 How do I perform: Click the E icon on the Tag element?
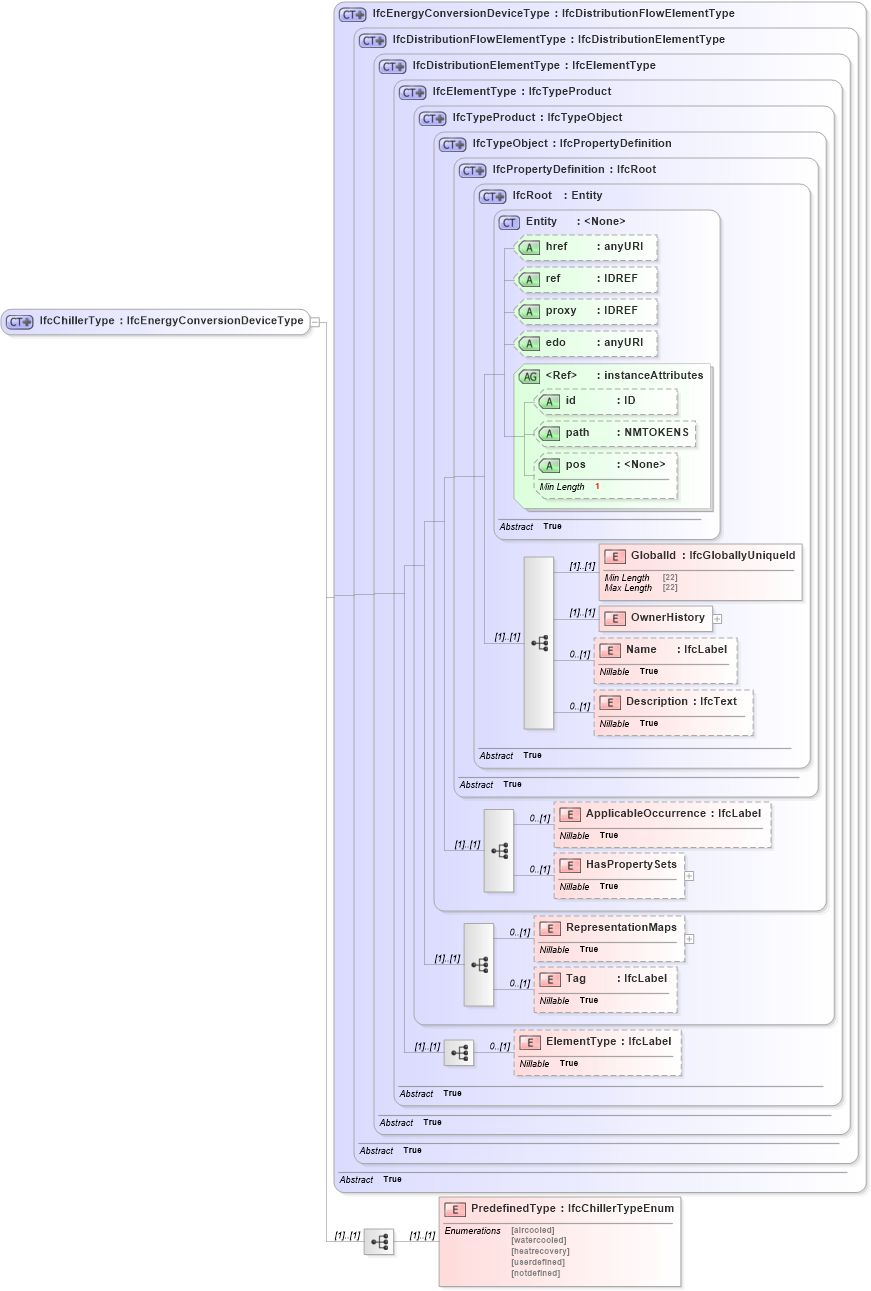(549, 979)
